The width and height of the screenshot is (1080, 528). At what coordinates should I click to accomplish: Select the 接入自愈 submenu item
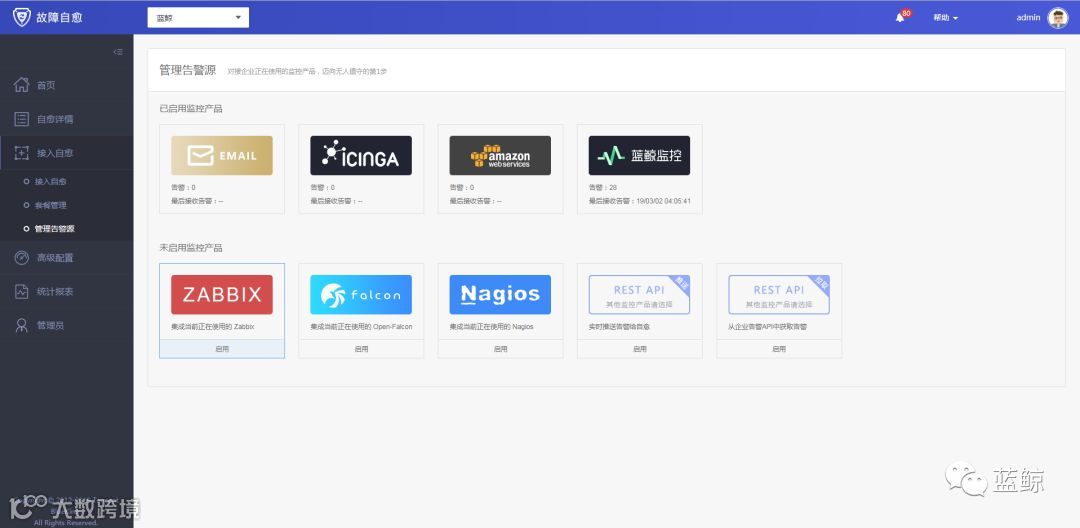(x=50, y=182)
